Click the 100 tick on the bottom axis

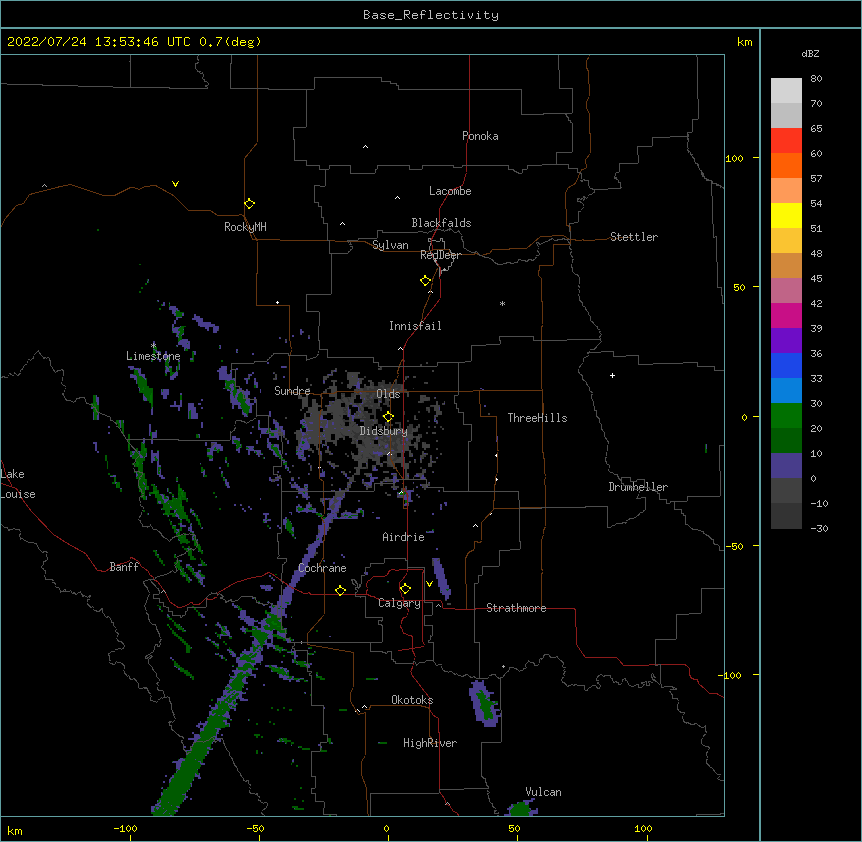point(643,828)
